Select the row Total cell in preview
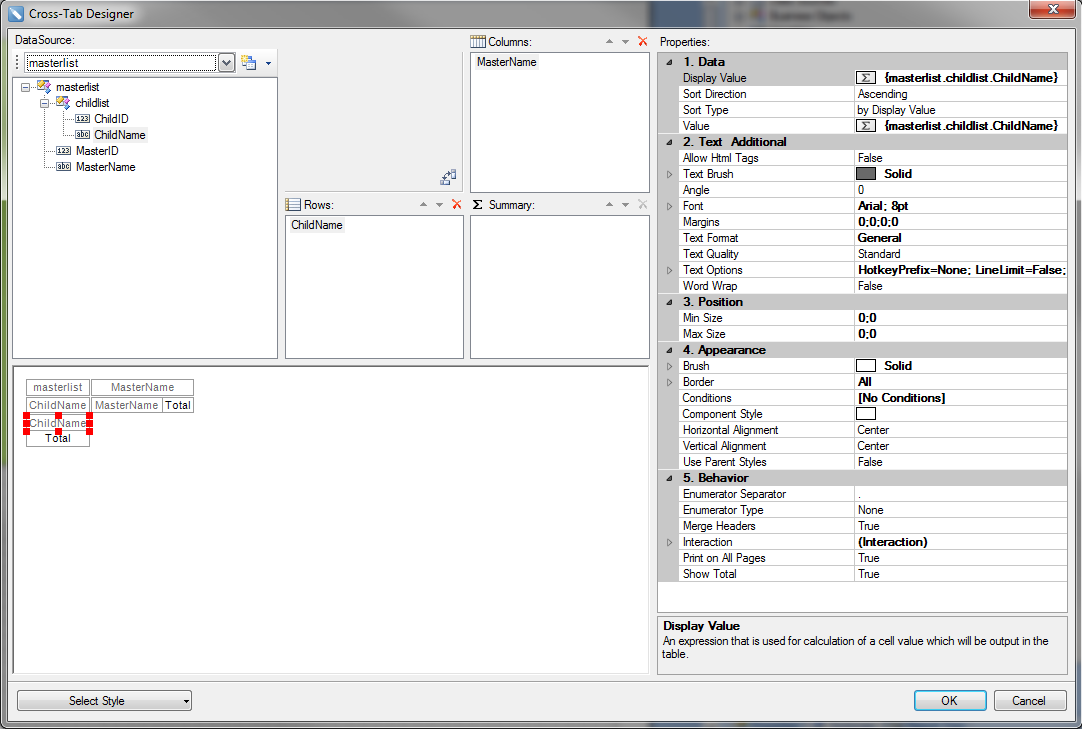This screenshot has height=729, width=1082. pos(58,438)
